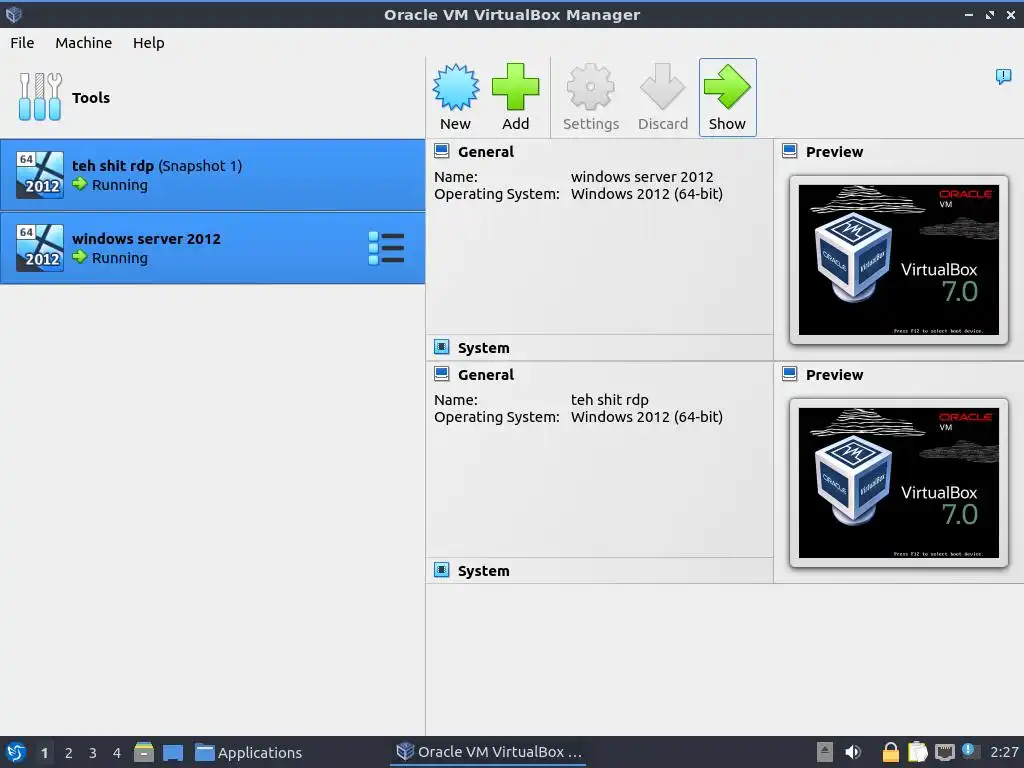The image size is (1024, 768).
Task: Click upper Operating System value Windows 2012 (64-bit)
Action: [647, 194]
